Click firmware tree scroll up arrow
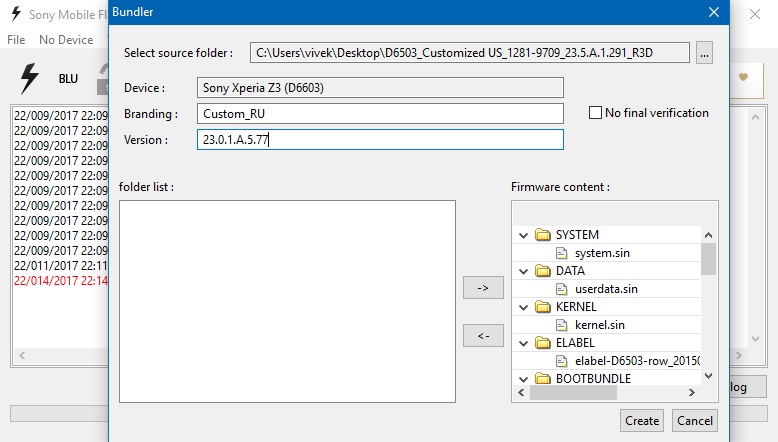The height and width of the screenshot is (442, 778). click(708, 235)
